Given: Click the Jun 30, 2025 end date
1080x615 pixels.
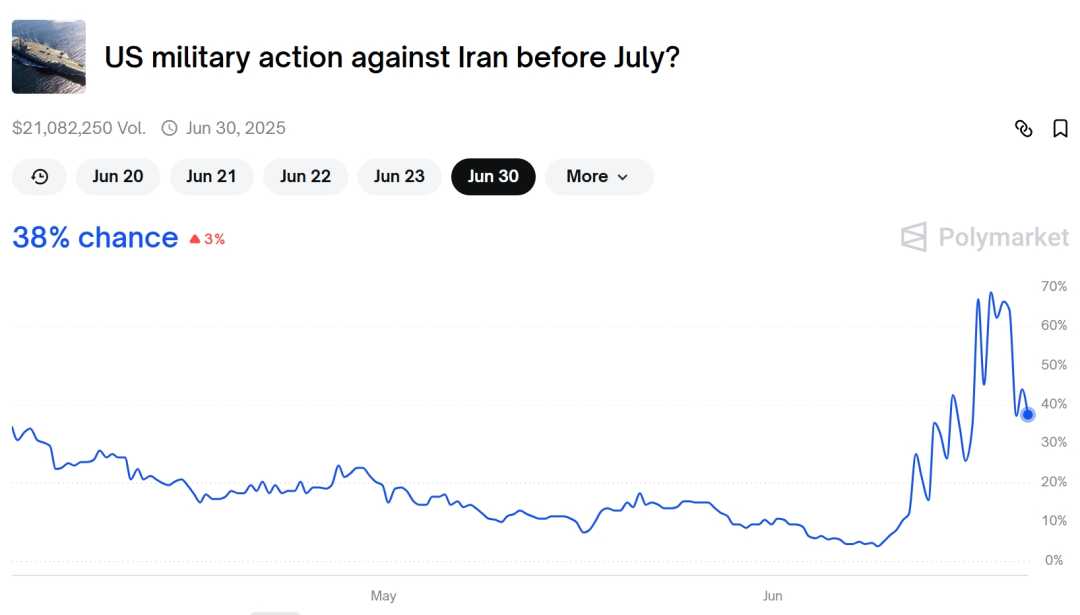Looking at the screenshot, I should pos(235,128).
